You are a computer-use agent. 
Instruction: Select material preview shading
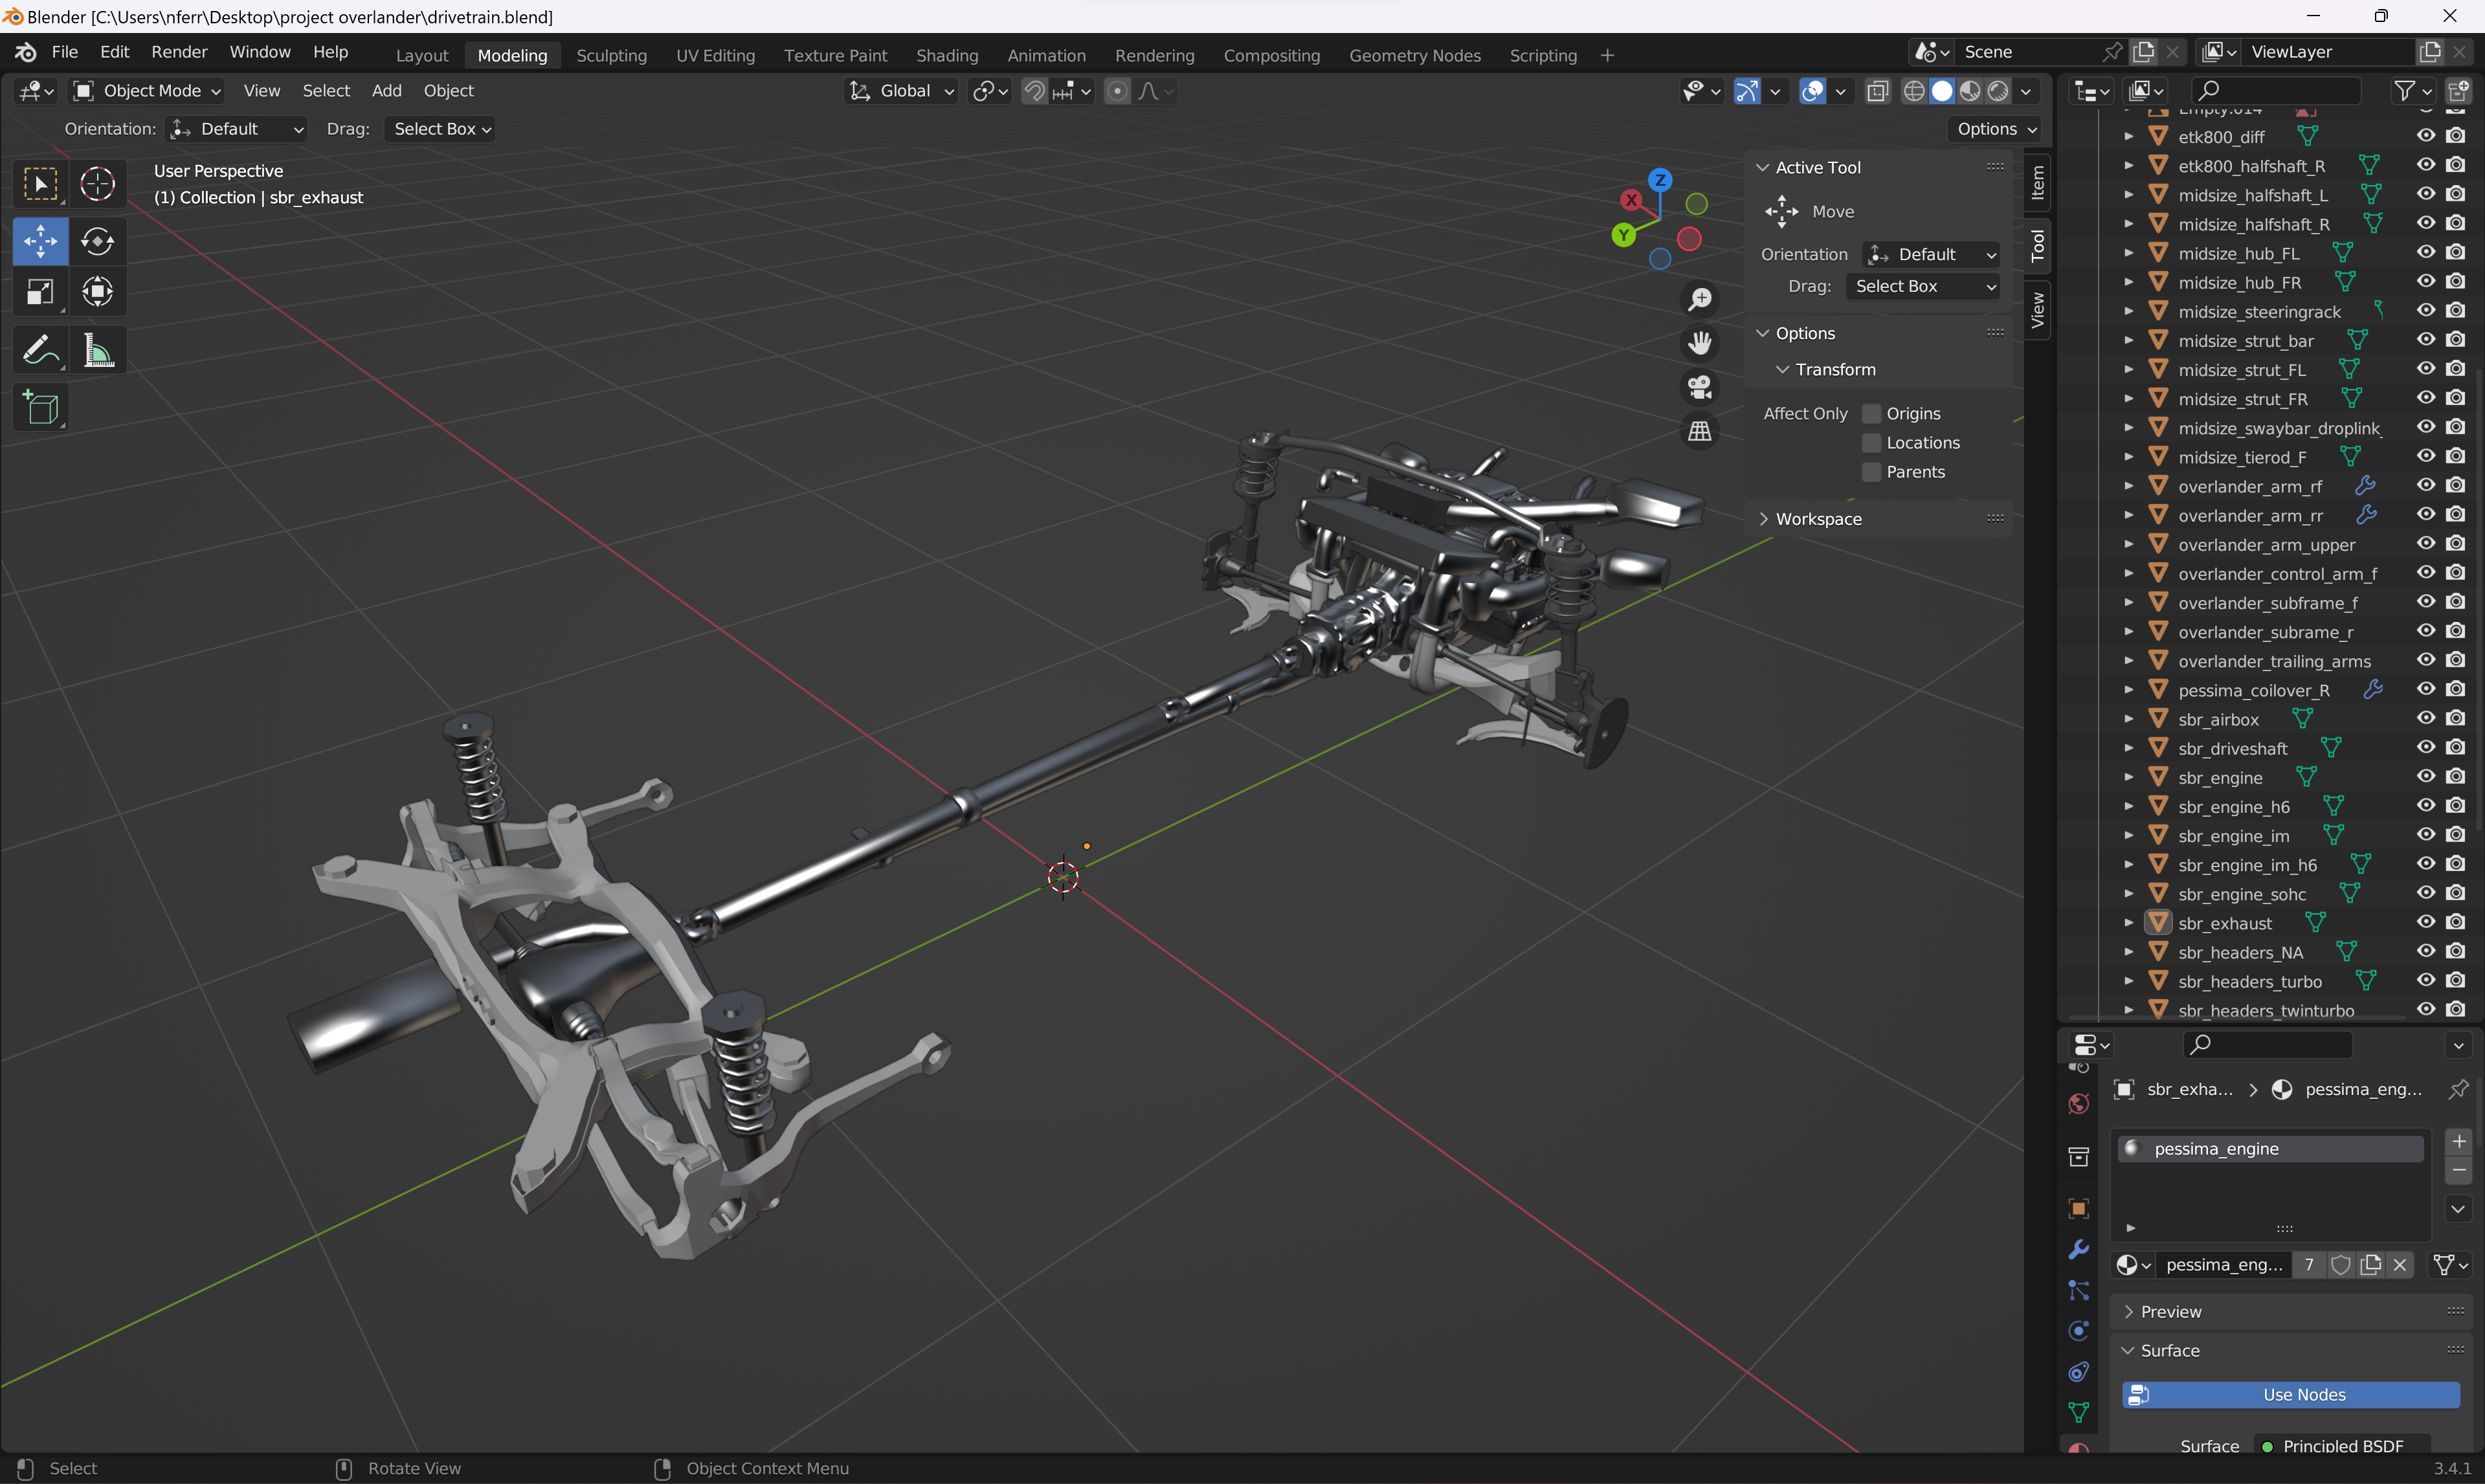(x=1970, y=91)
